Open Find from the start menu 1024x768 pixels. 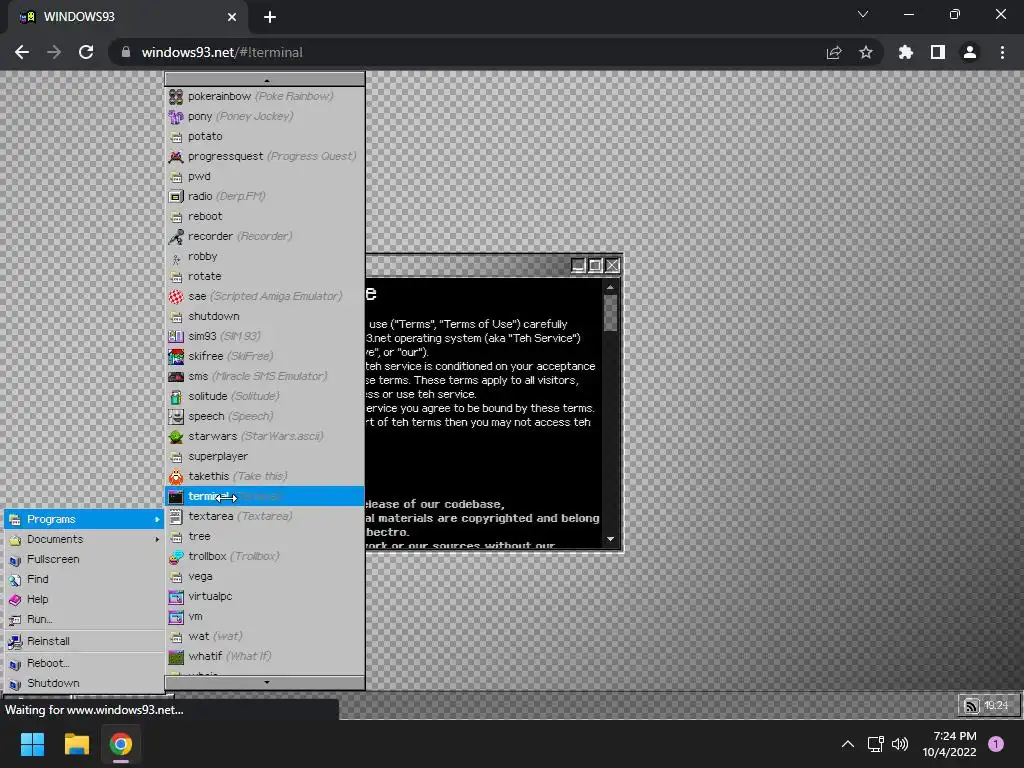(x=84, y=579)
